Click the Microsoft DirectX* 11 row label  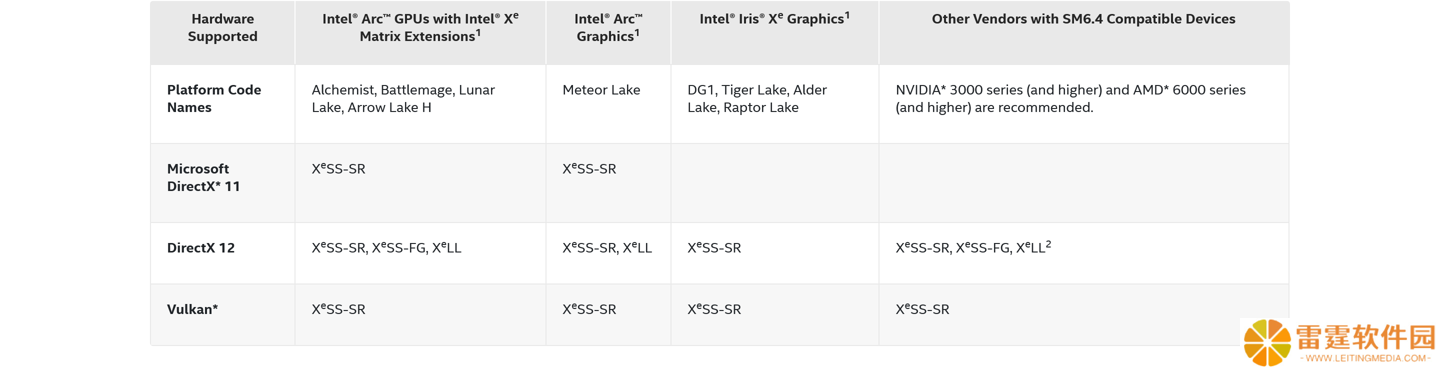pyautogui.click(x=204, y=177)
